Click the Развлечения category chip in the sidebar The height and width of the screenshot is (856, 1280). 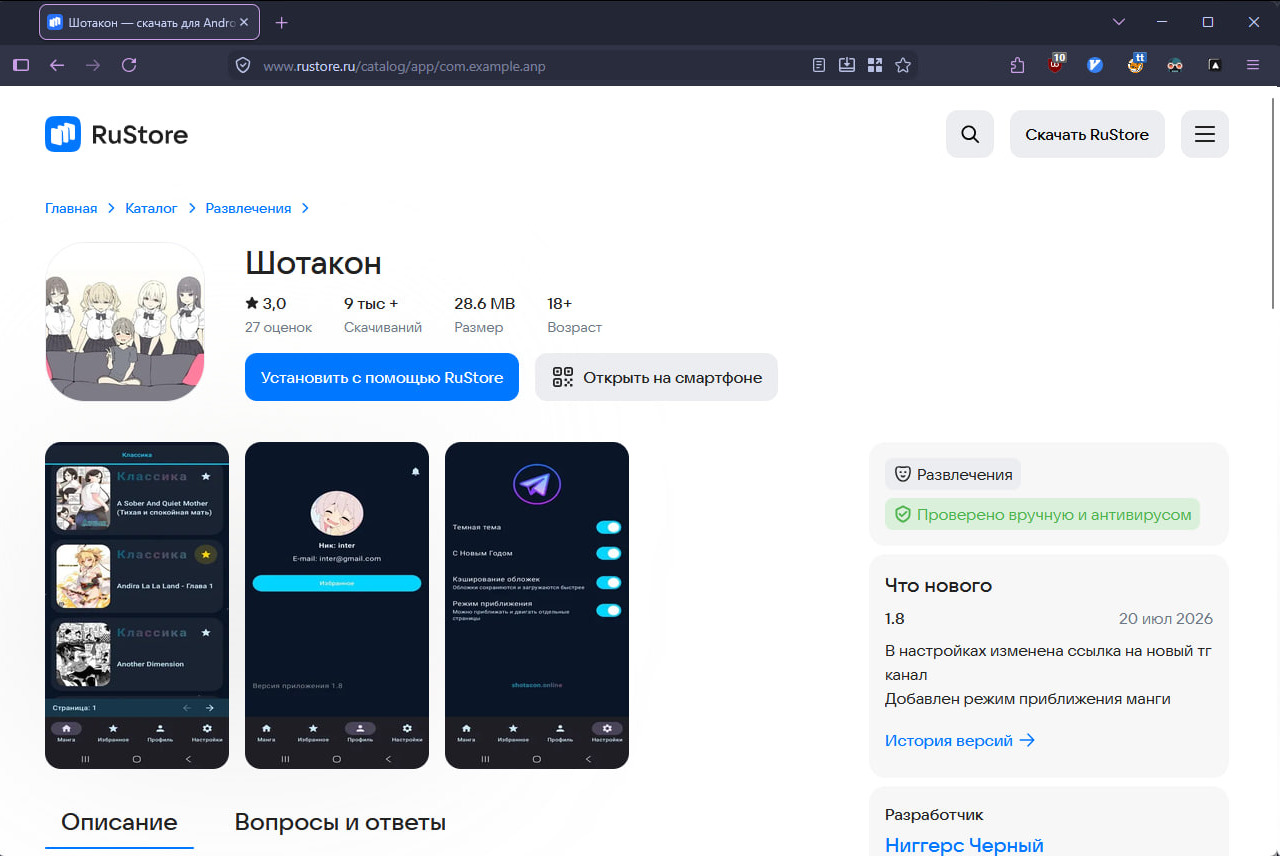953,474
